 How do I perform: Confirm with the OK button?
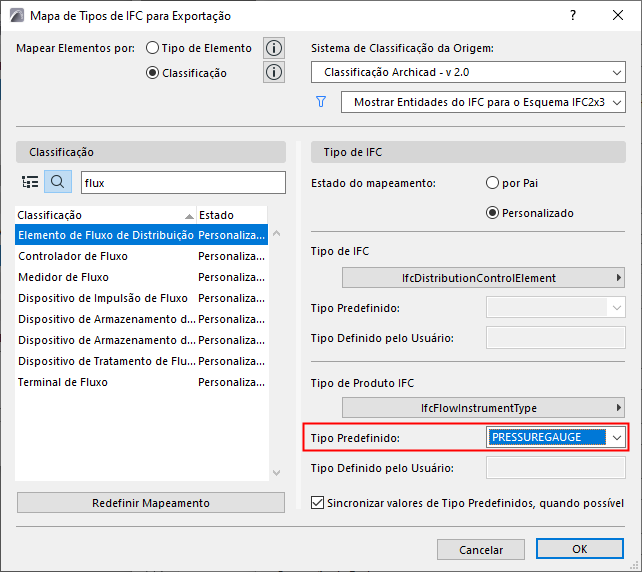pyautogui.click(x=580, y=549)
